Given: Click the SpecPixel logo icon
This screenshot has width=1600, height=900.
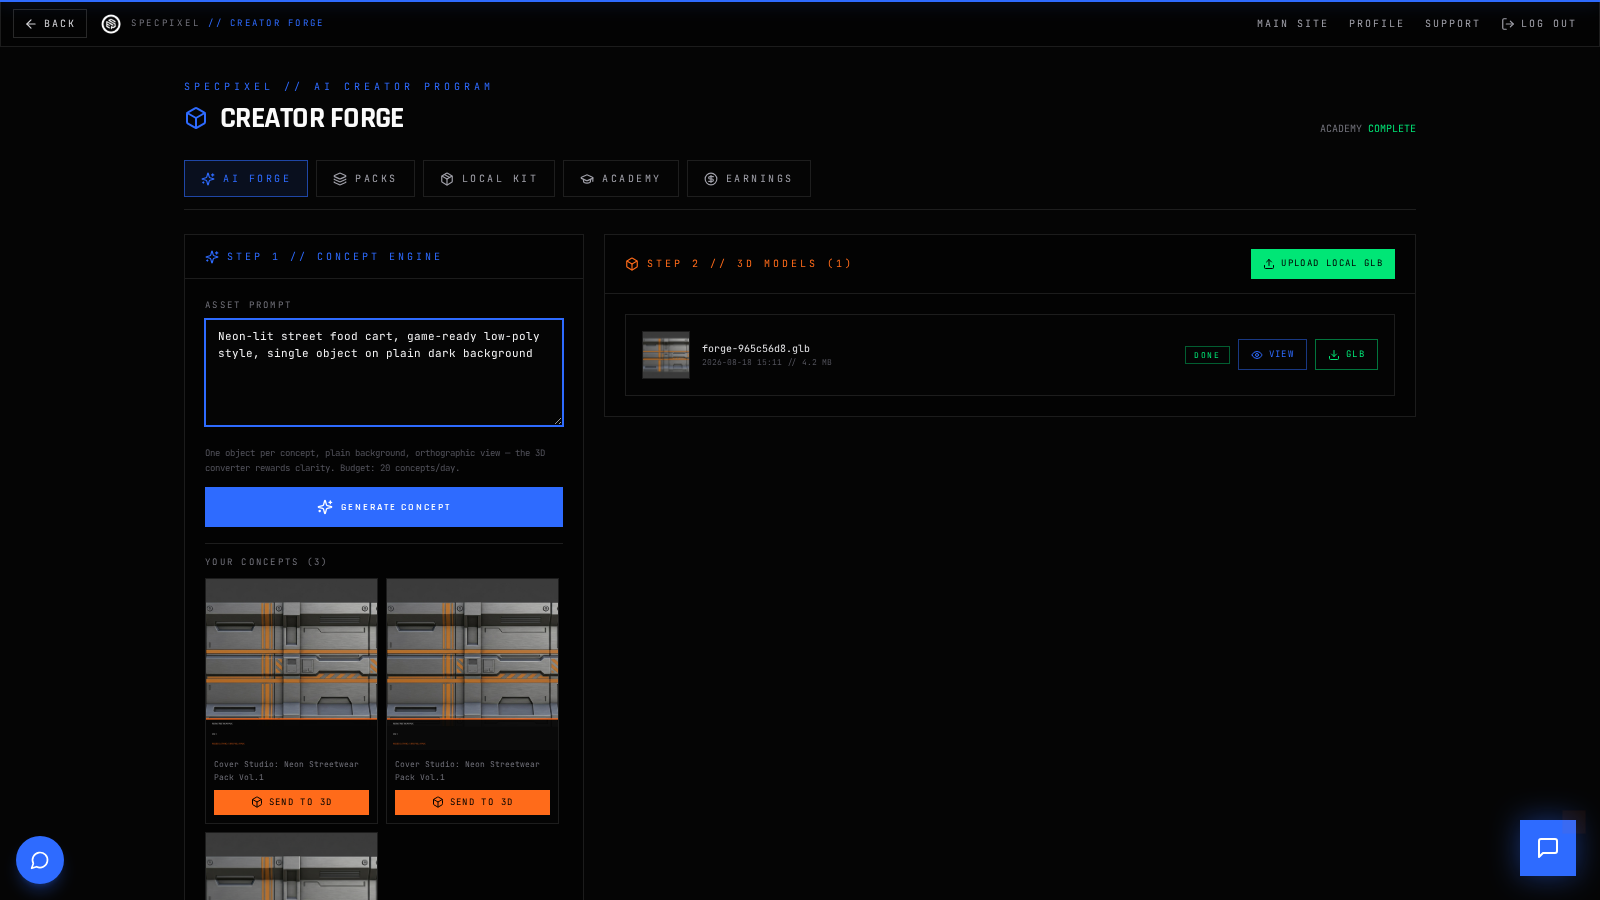Looking at the screenshot, I should 111,23.
